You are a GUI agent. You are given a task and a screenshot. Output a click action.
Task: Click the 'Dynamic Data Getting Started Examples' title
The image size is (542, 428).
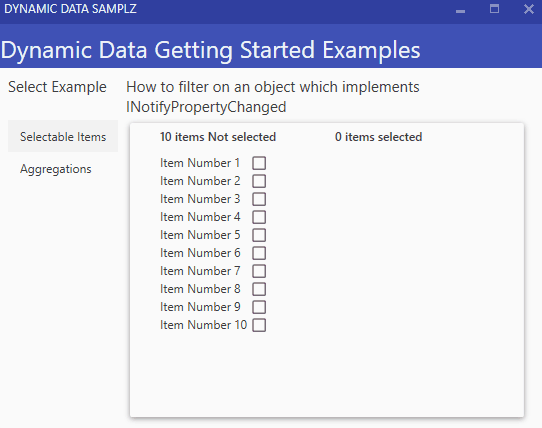[211, 50]
